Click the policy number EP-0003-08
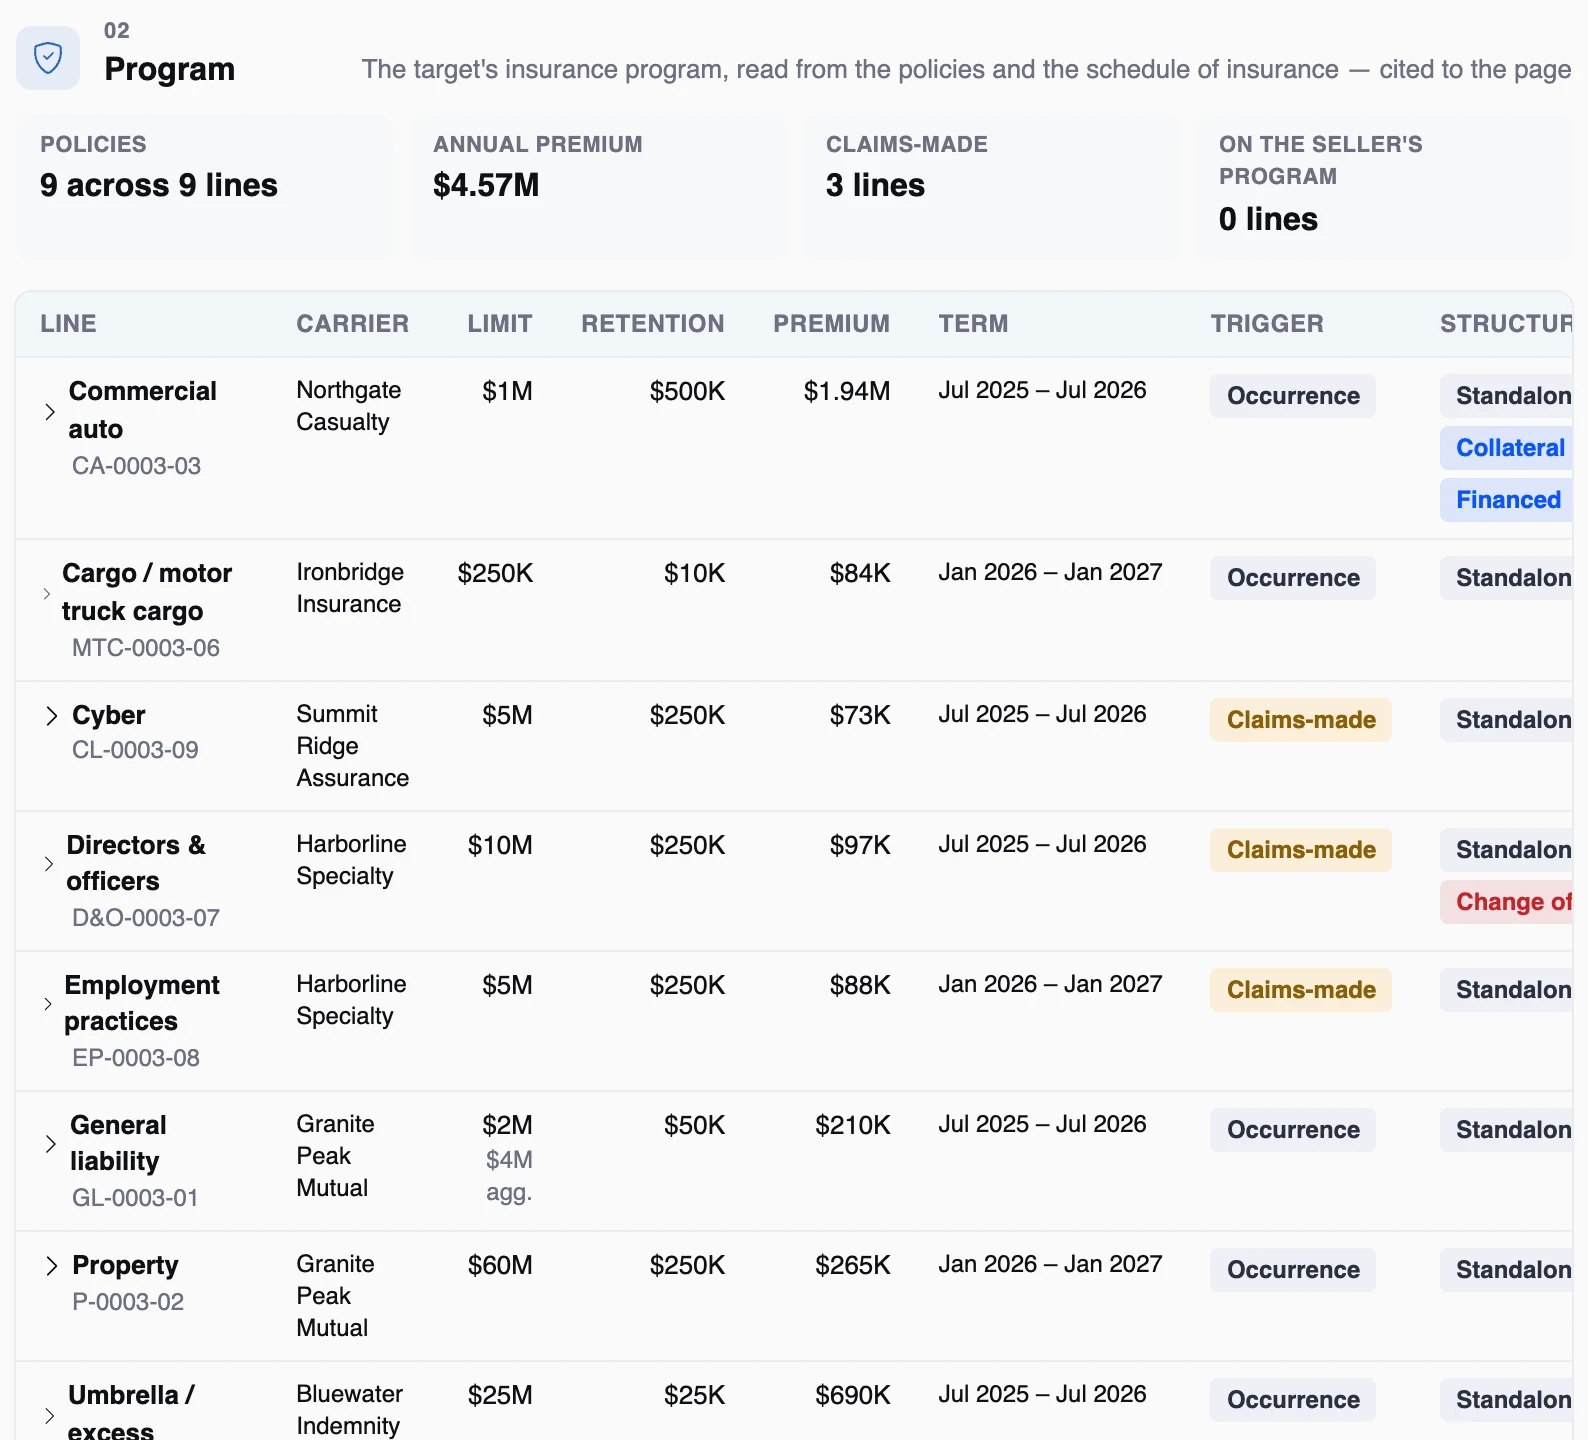Viewport: 1588px width, 1440px height. (136, 1058)
